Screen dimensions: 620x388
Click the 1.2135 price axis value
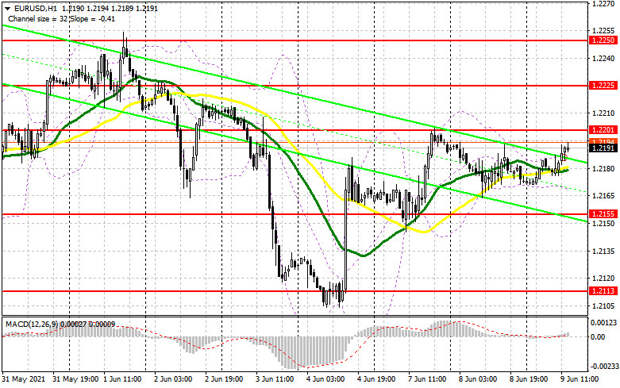pyautogui.click(x=603, y=251)
